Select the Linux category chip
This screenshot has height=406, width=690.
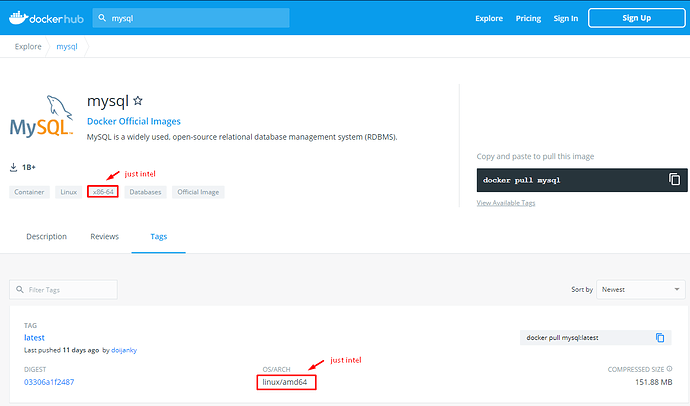(x=68, y=192)
